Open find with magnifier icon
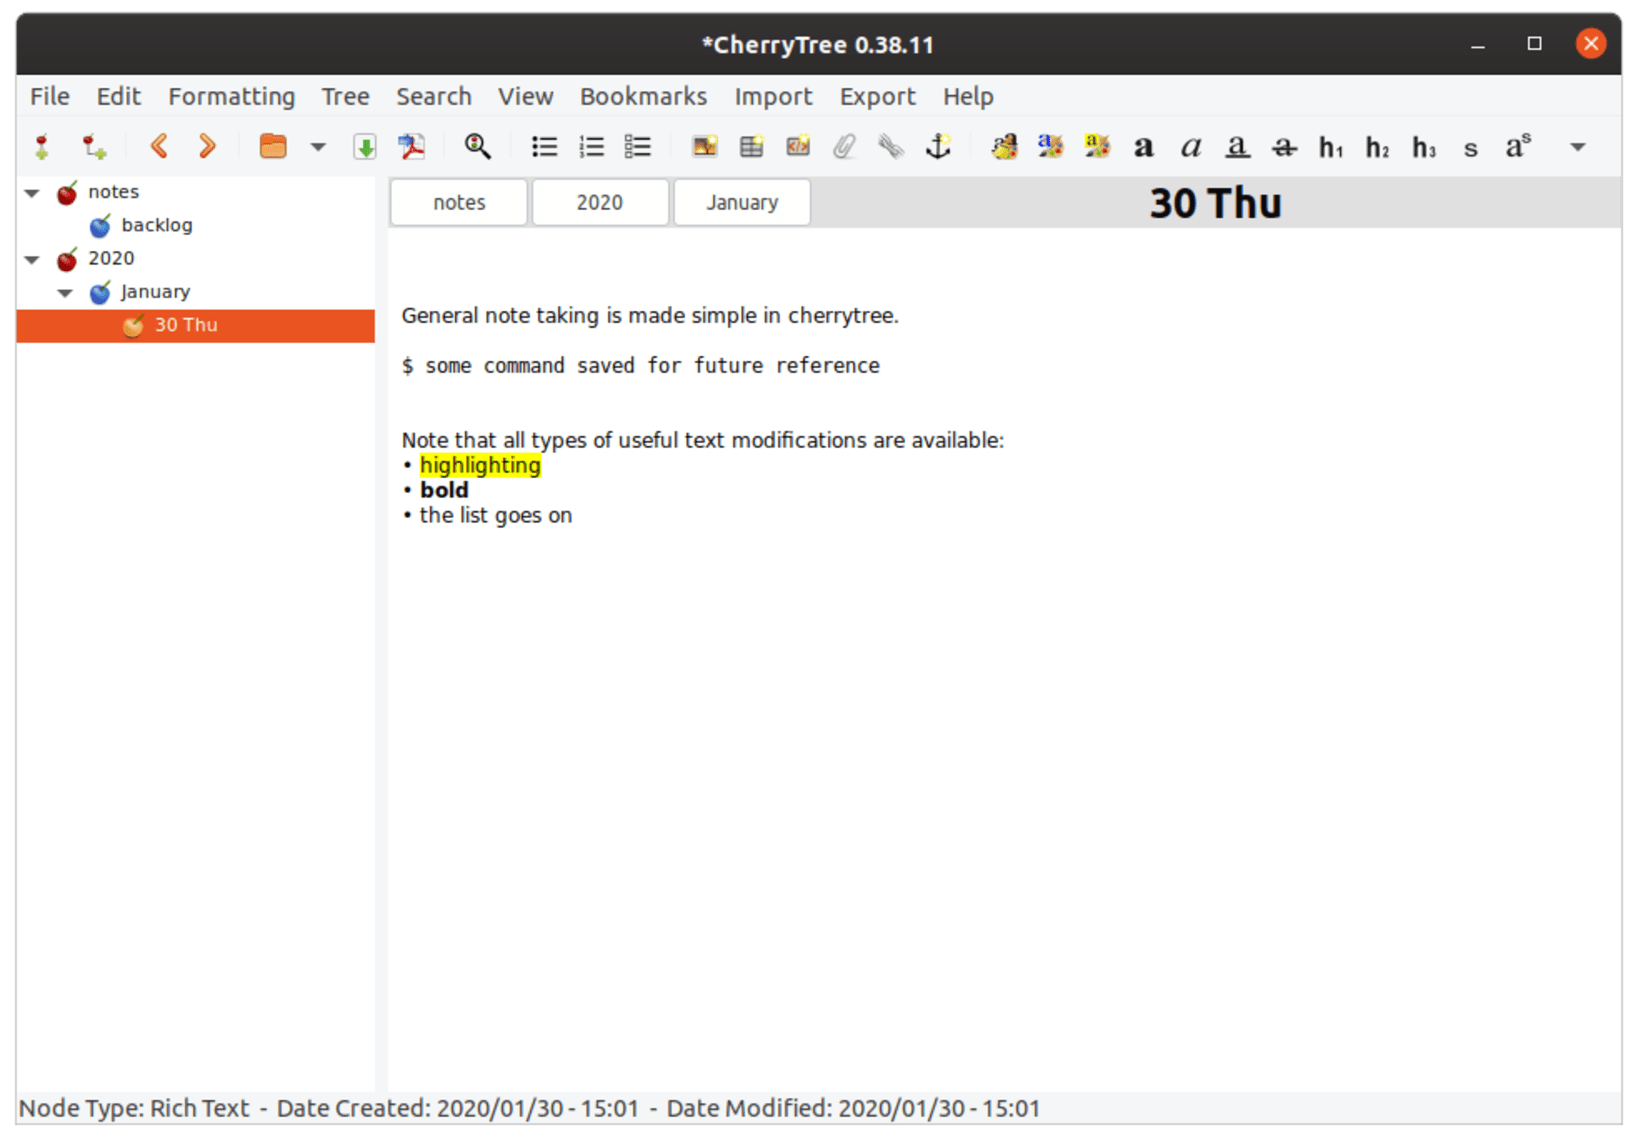Viewport: 1638px width, 1140px height. (477, 147)
